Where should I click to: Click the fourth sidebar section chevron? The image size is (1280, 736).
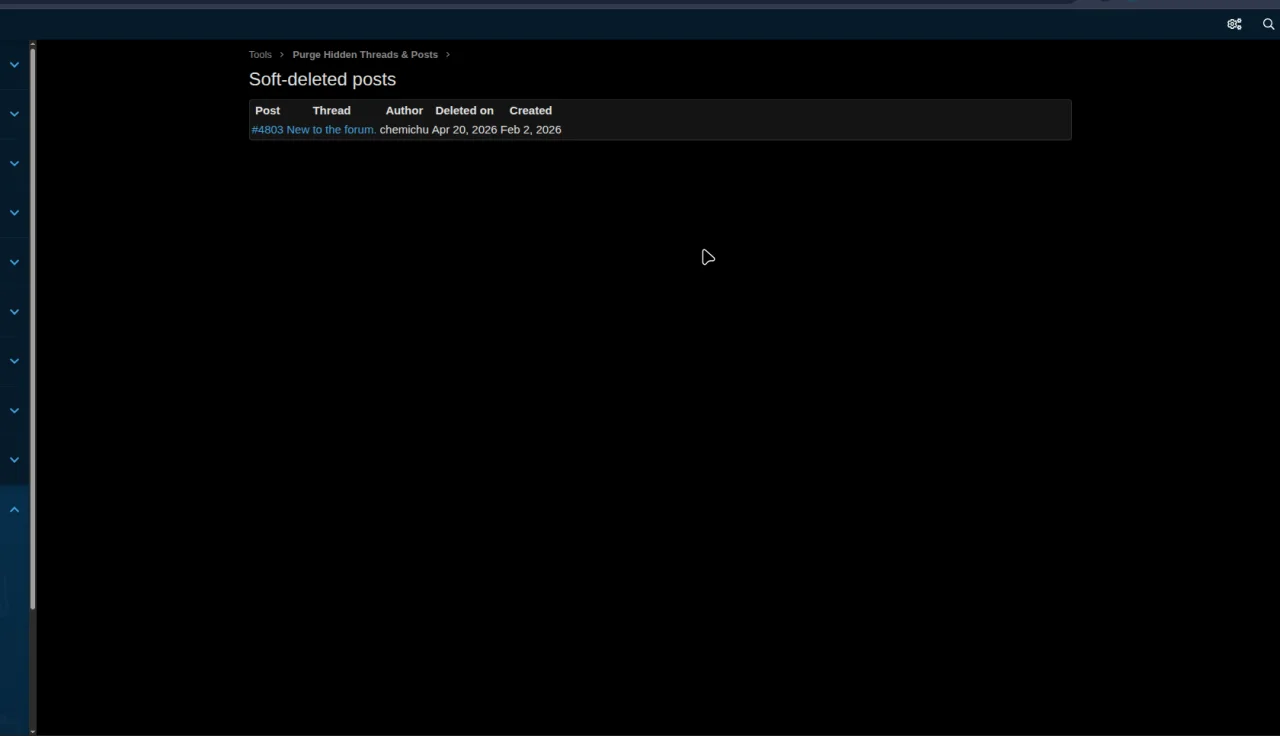[x=14, y=212]
